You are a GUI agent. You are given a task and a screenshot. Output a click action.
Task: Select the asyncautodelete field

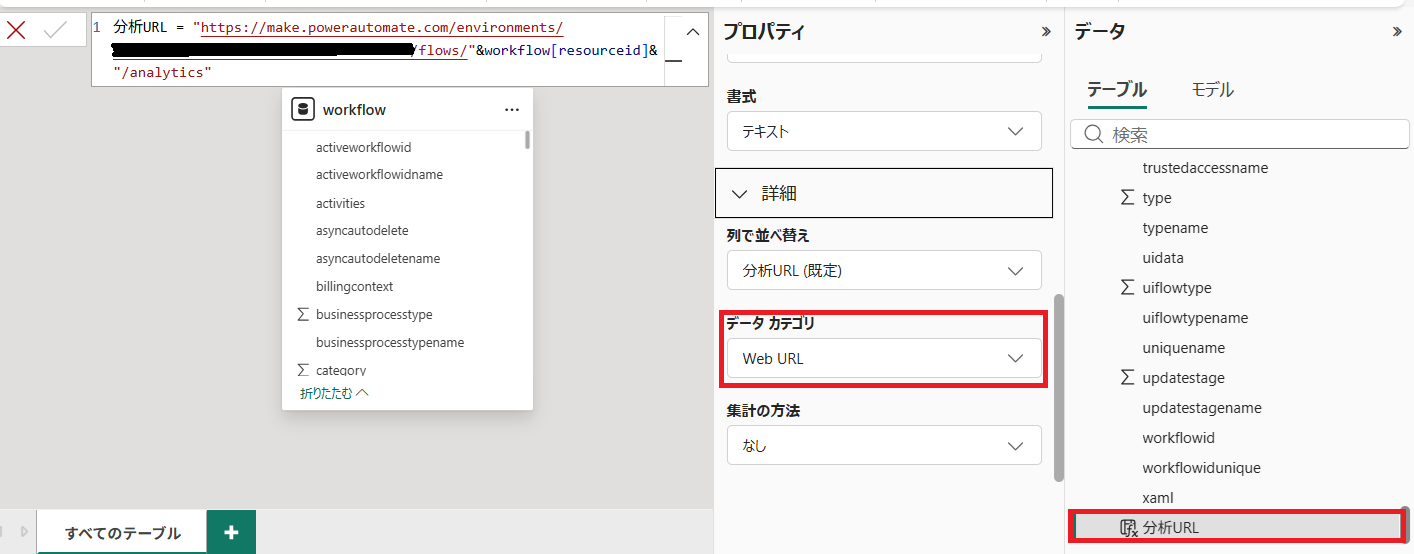[x=362, y=230]
